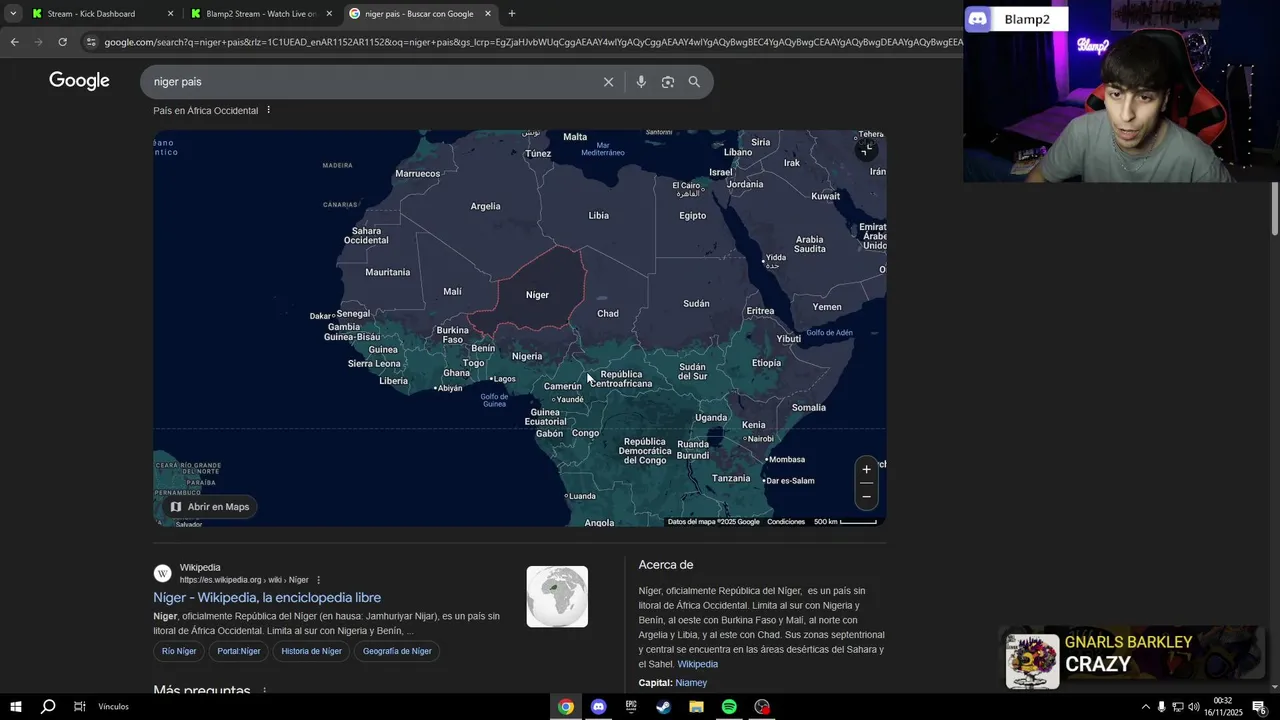Select the niger pais Google search tab

click(418, 14)
